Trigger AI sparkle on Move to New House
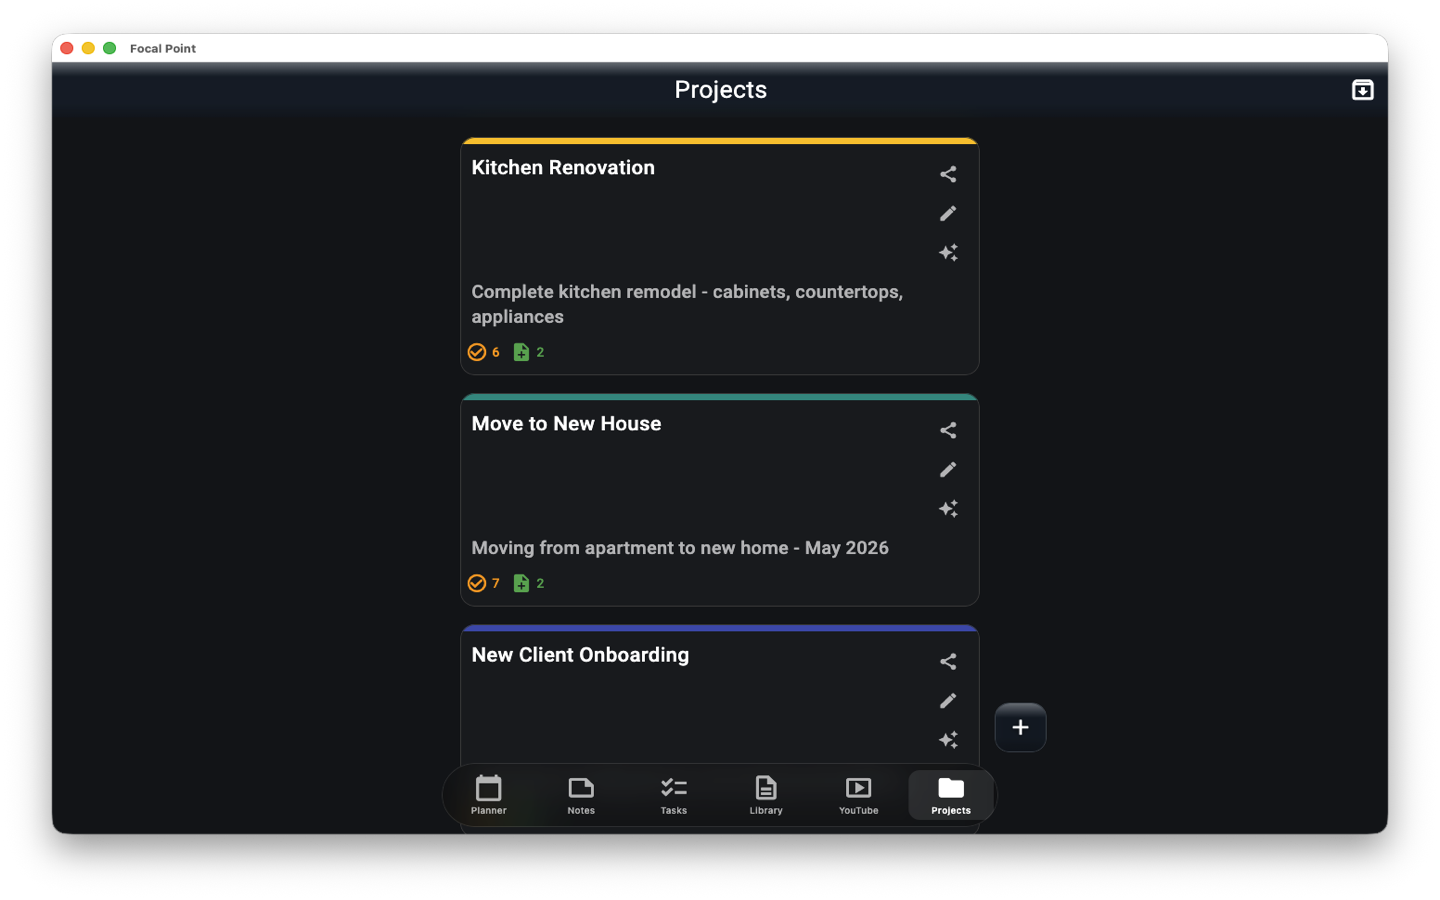 (948, 508)
